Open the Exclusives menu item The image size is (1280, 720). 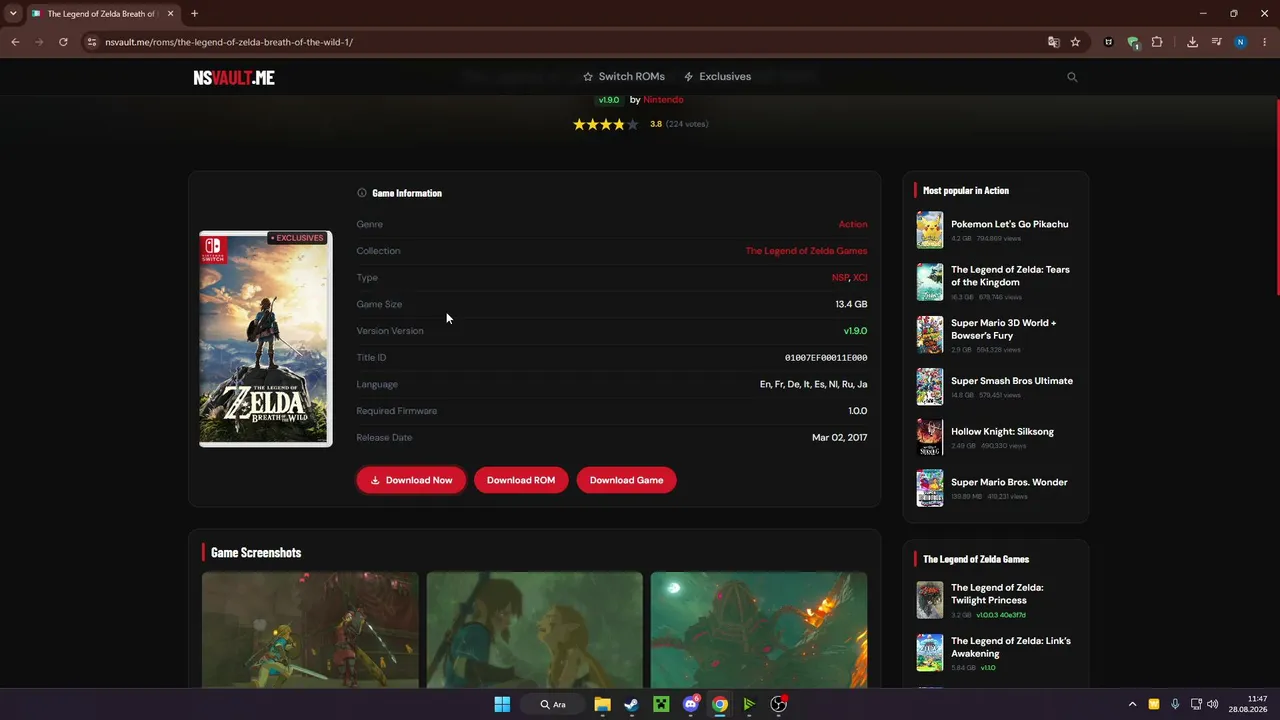click(717, 77)
